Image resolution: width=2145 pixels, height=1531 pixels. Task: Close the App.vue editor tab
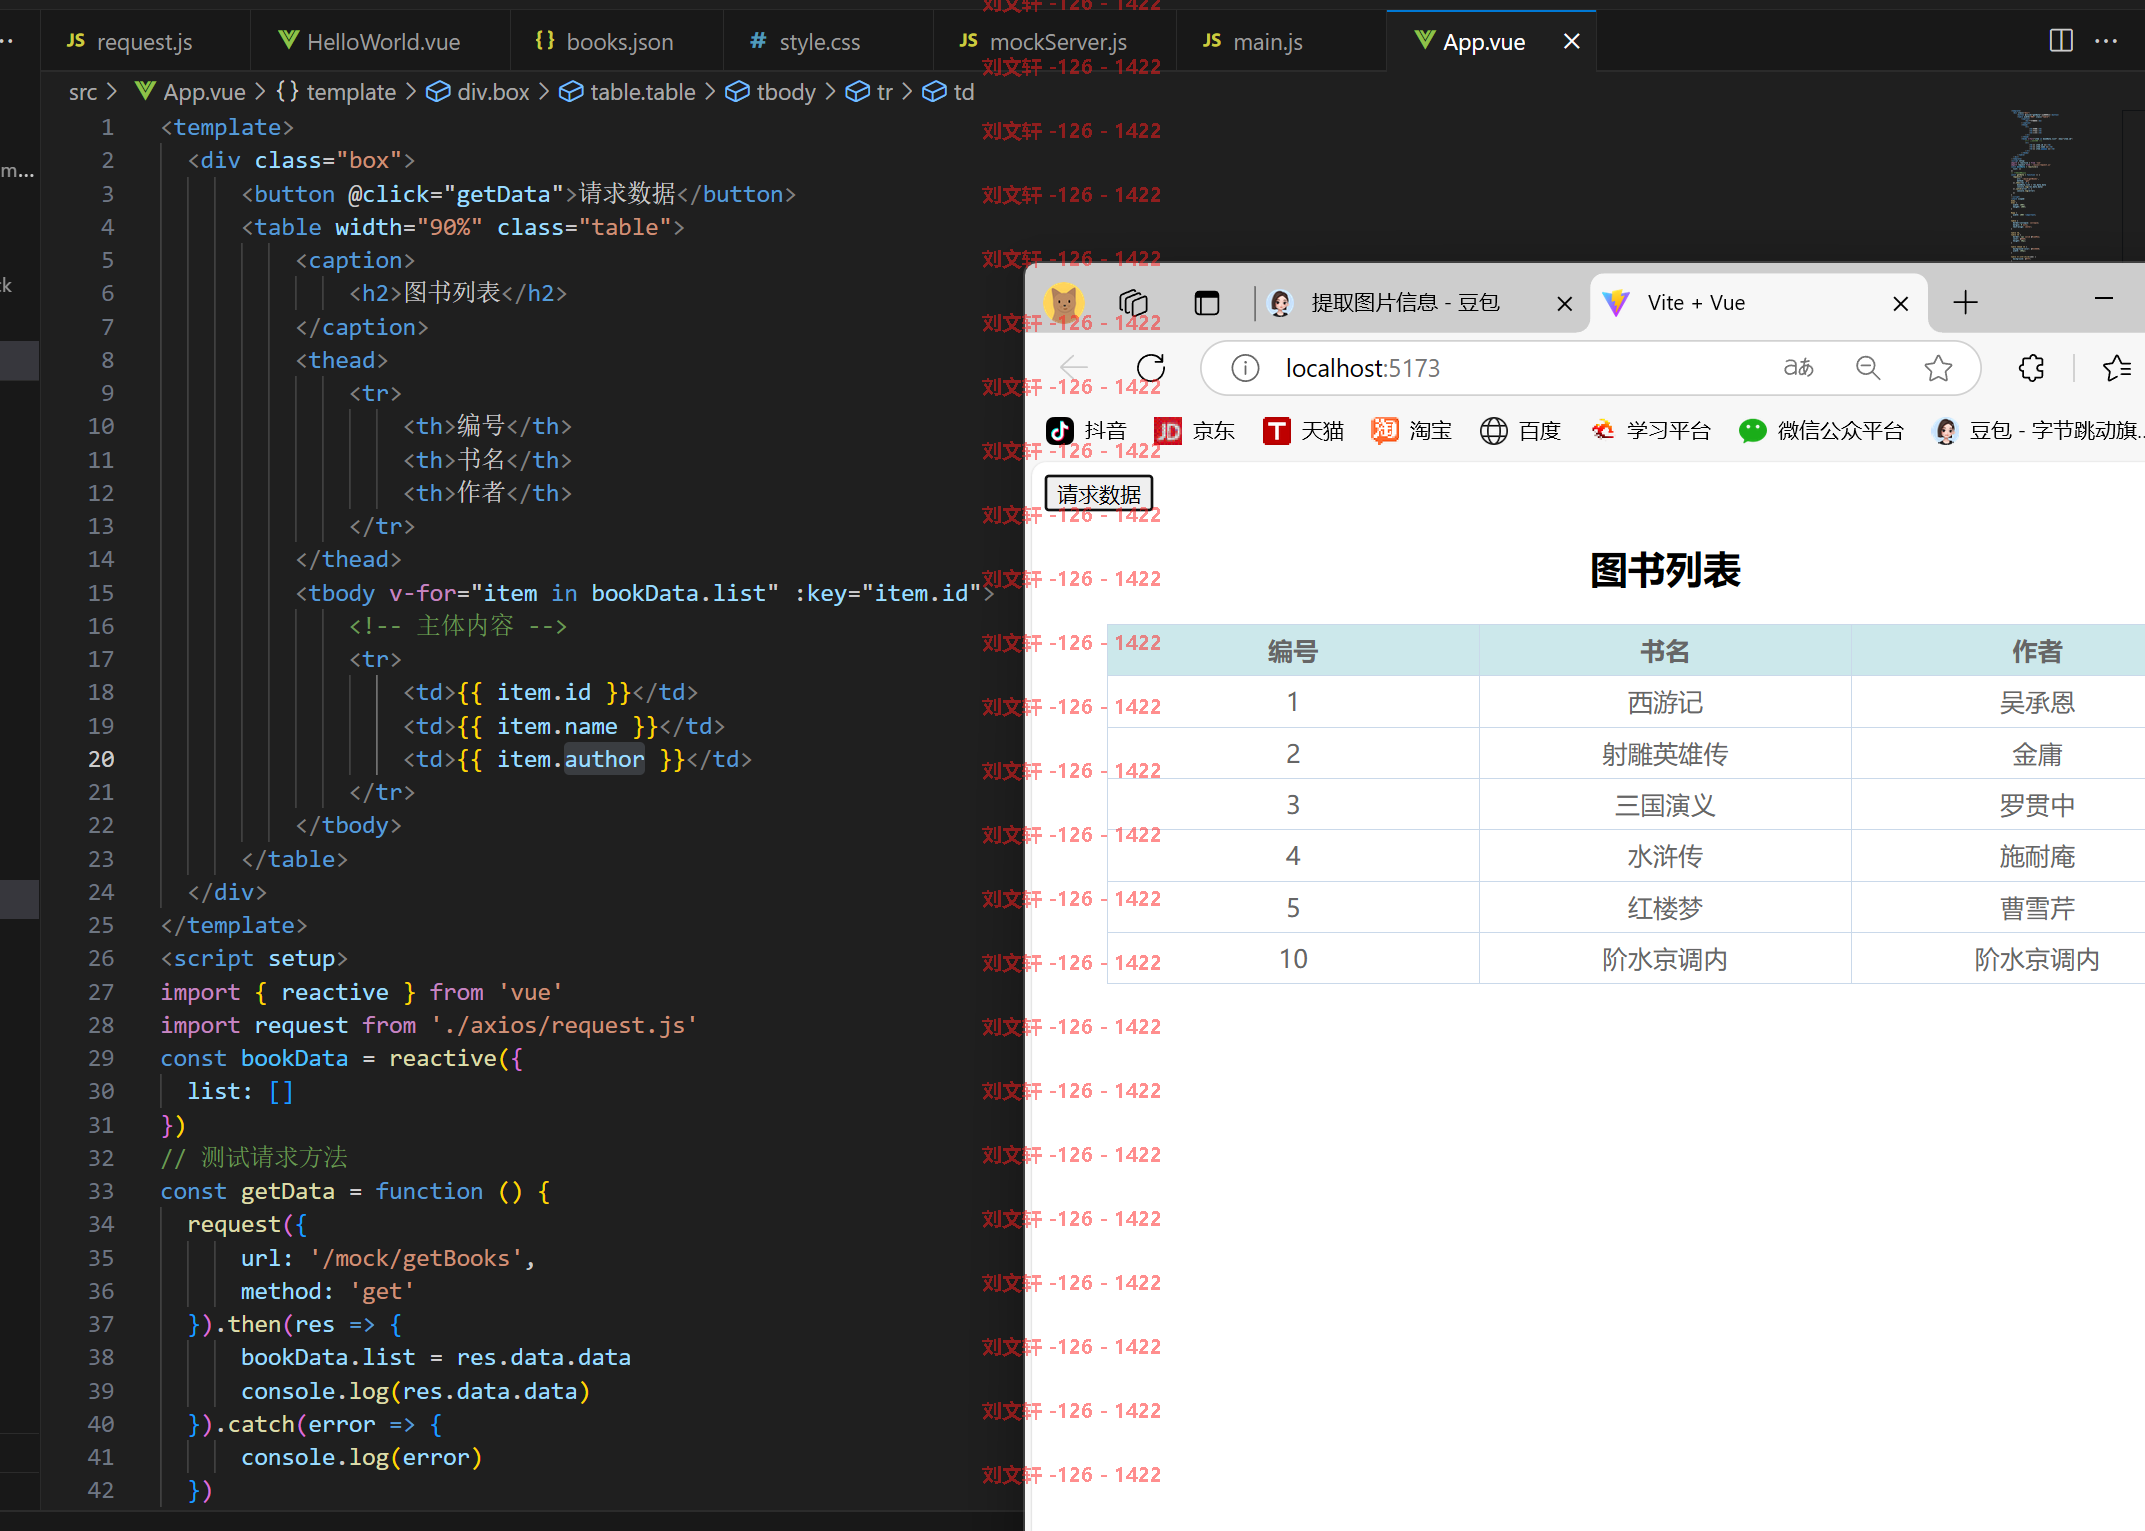(x=1572, y=41)
